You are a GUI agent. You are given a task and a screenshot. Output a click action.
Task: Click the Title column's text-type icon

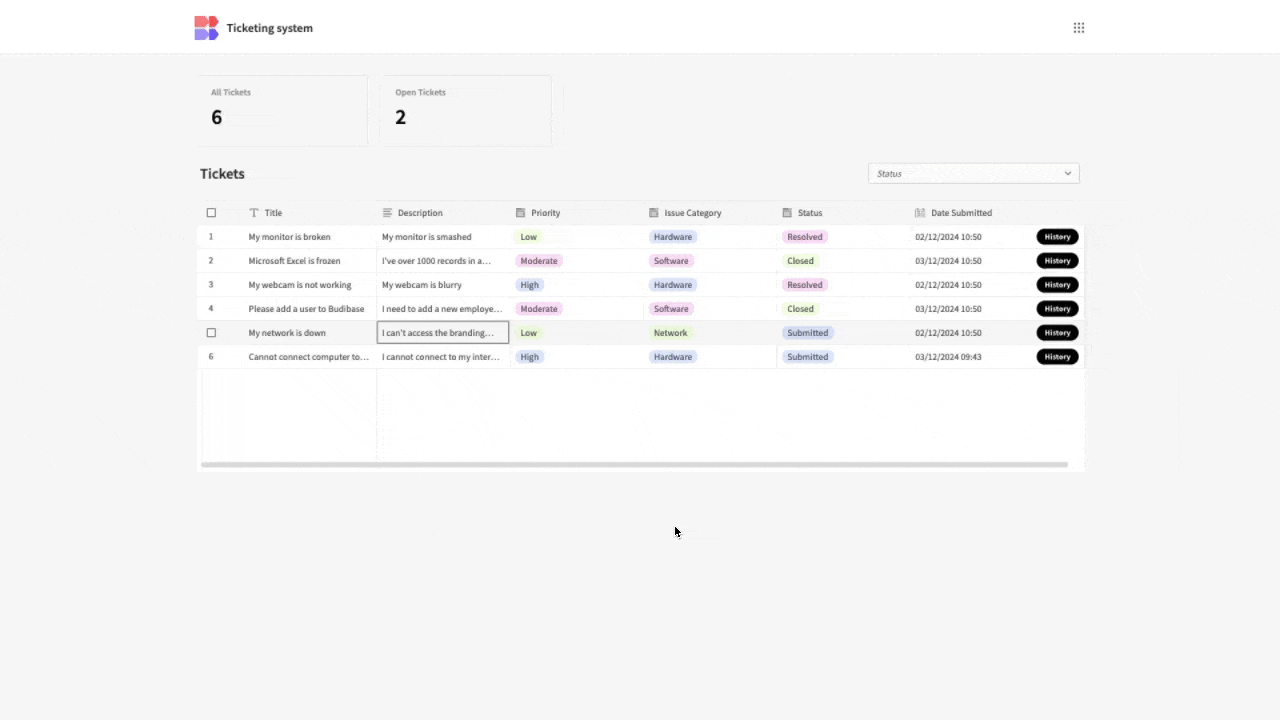[x=254, y=212]
